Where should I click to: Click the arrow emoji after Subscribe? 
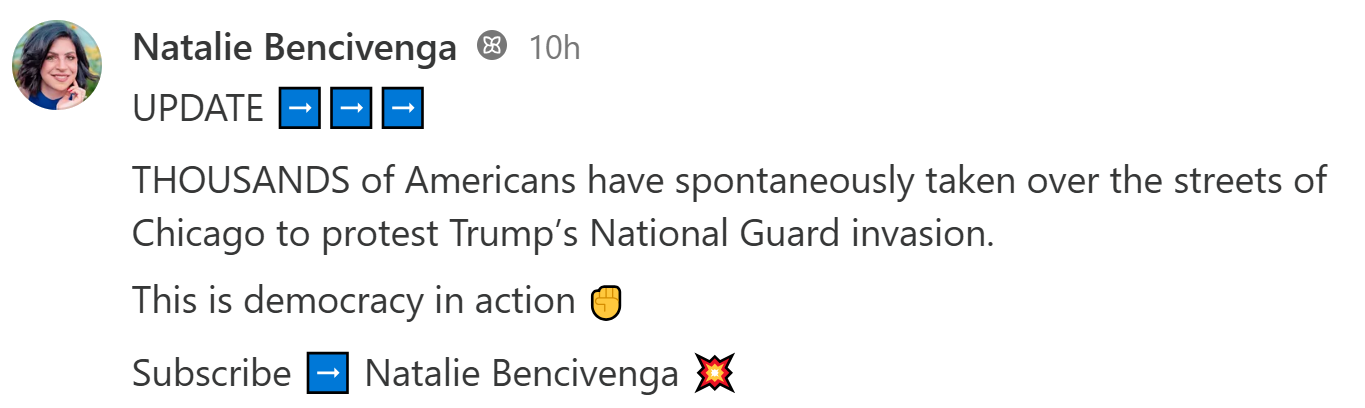(327, 374)
